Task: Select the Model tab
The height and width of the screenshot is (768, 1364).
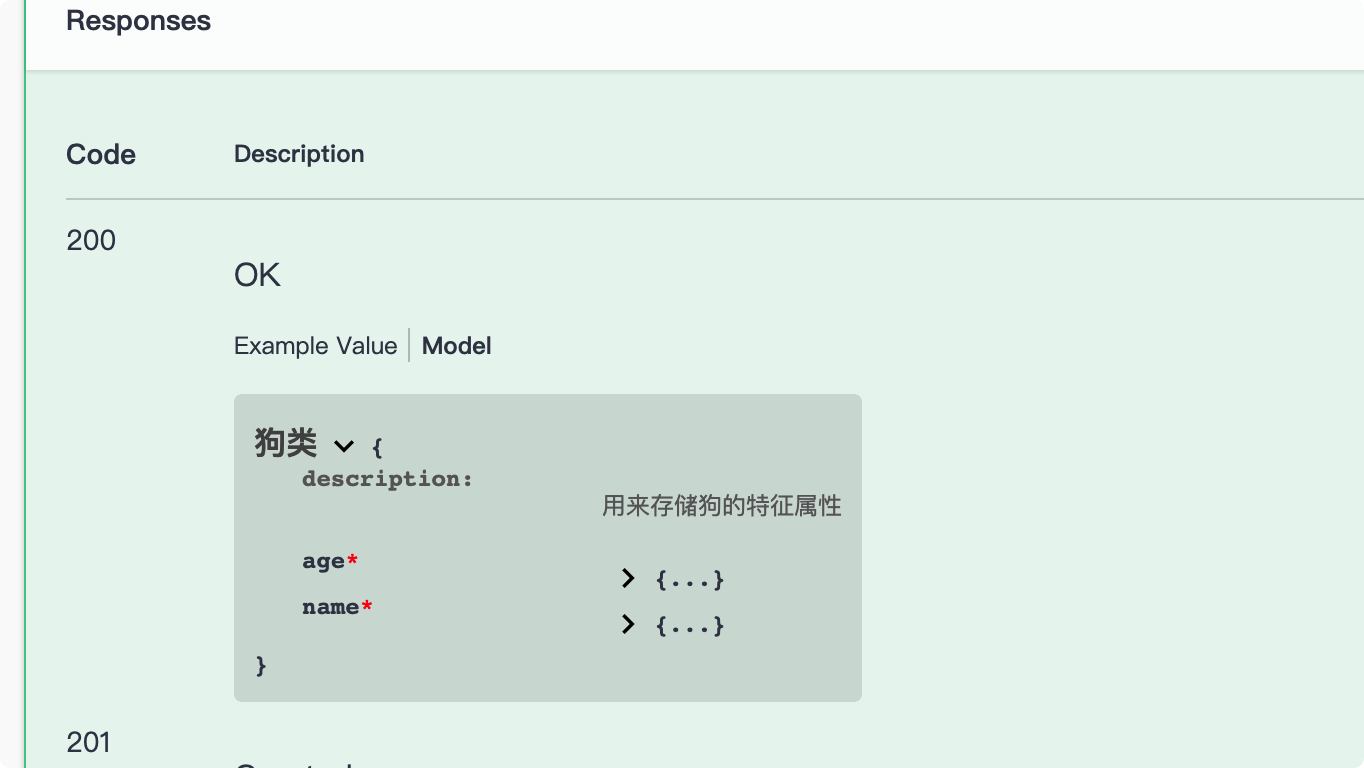Action: pos(456,346)
